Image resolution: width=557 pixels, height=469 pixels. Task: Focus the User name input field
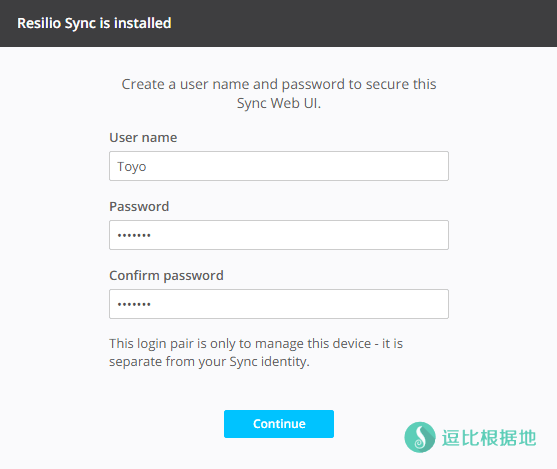tap(279, 166)
